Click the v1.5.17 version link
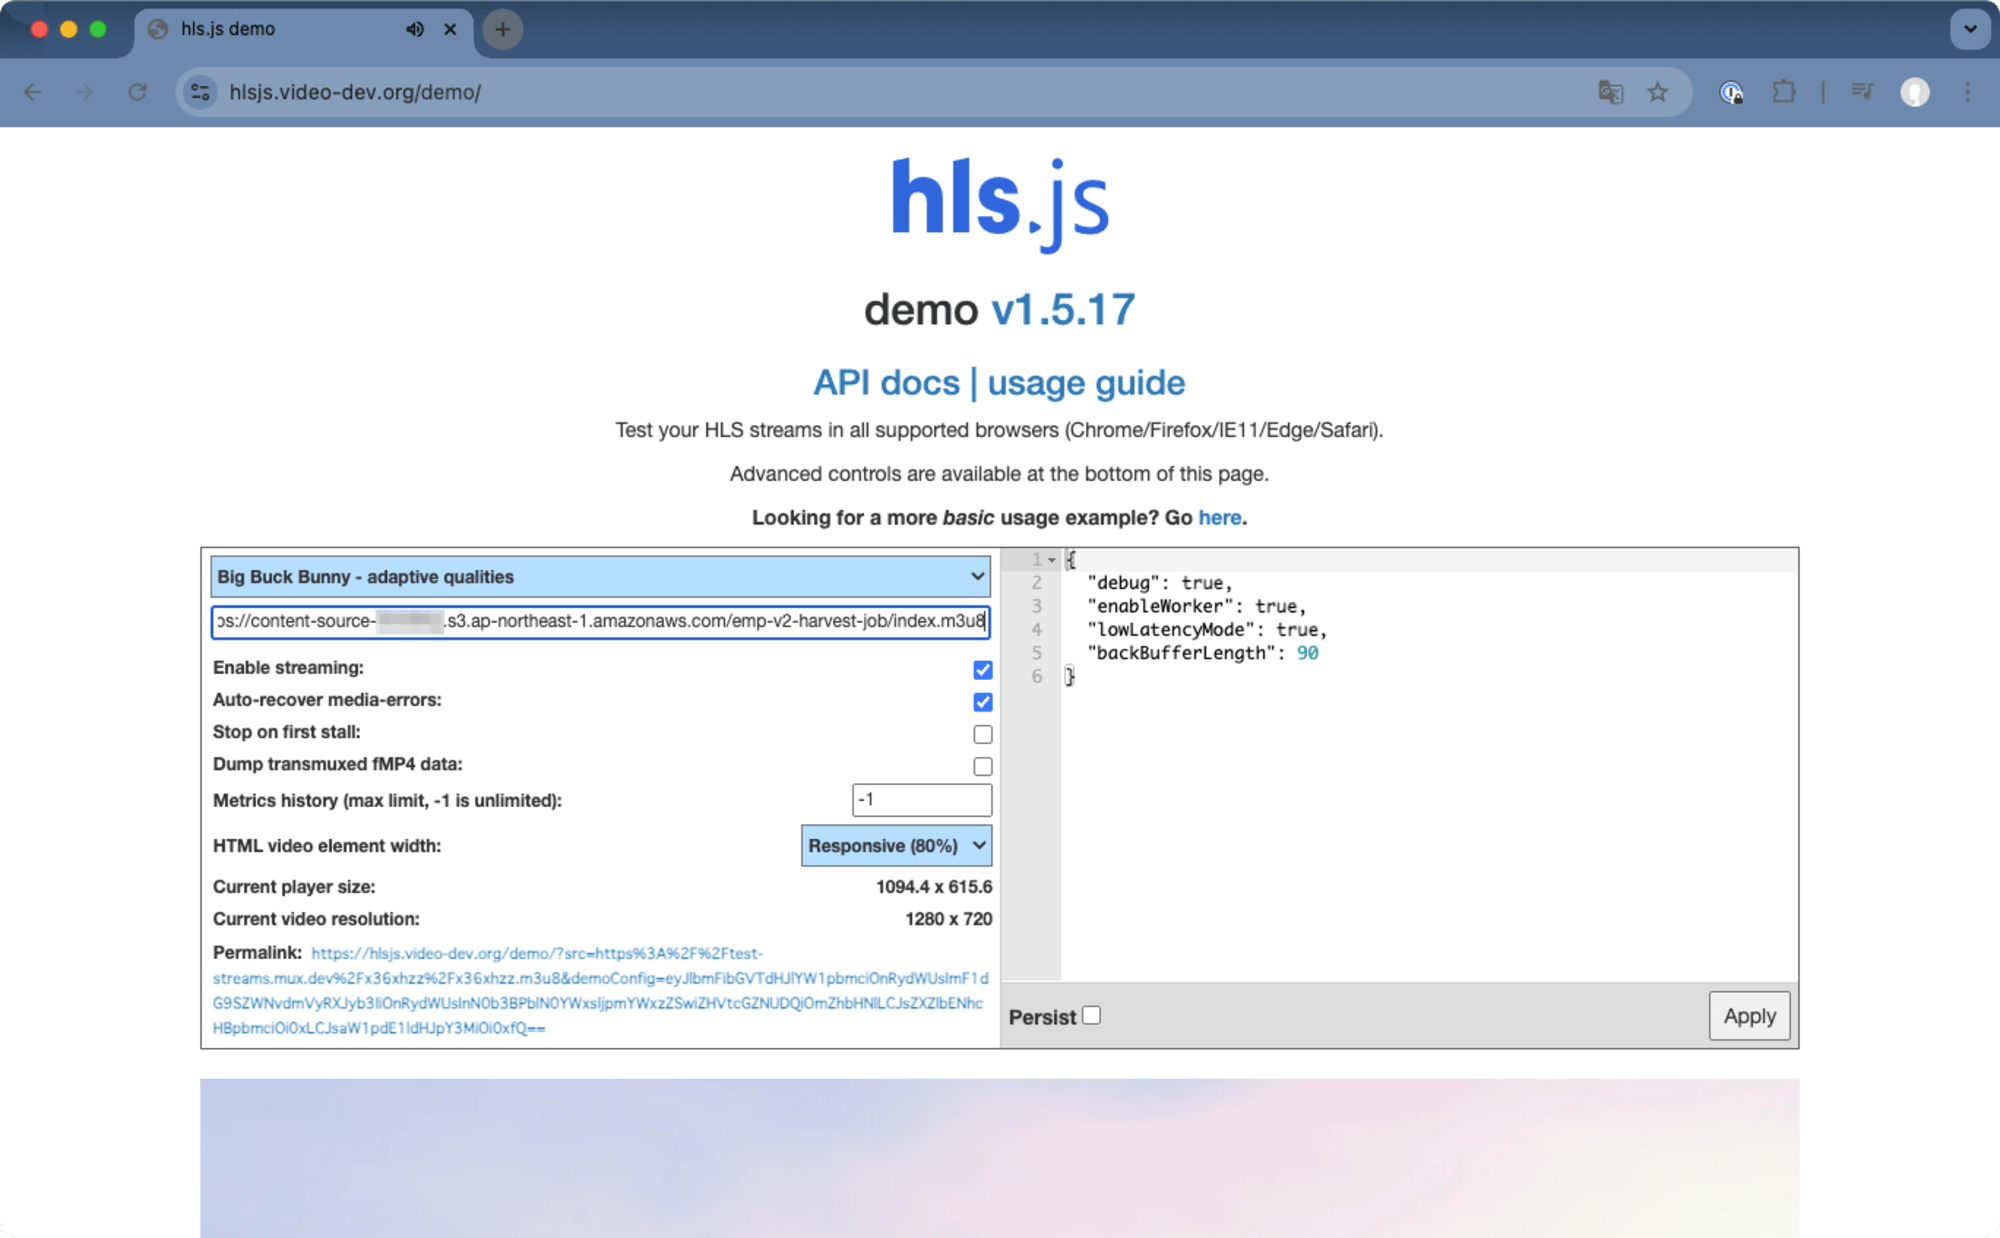This screenshot has width=2000, height=1238. 1063,309
